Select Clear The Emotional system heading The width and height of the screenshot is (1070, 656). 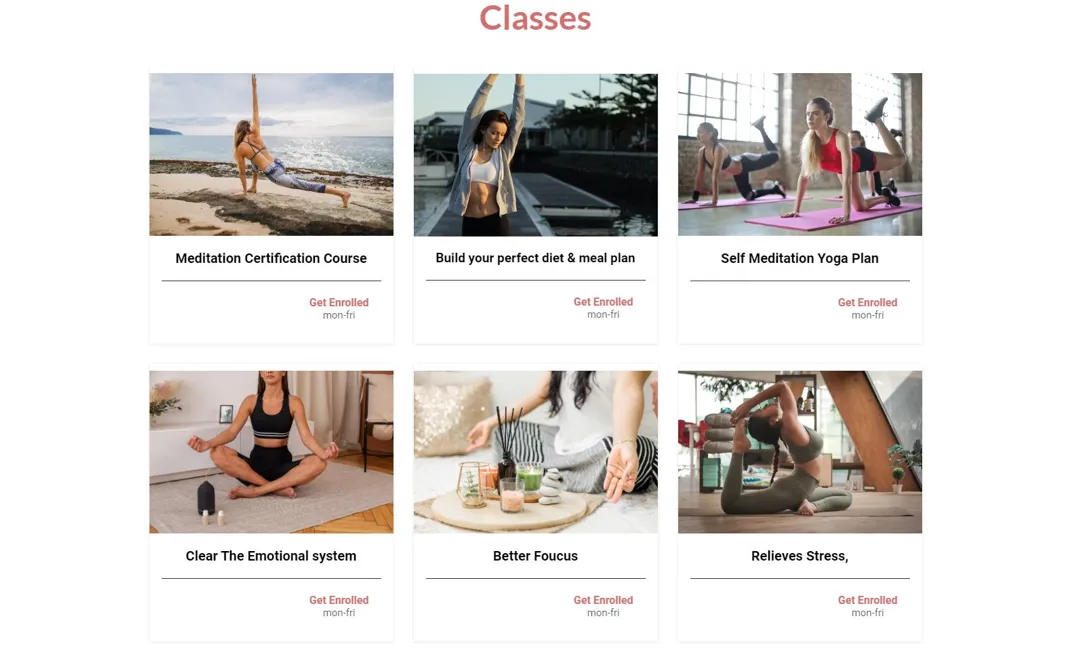(x=271, y=556)
